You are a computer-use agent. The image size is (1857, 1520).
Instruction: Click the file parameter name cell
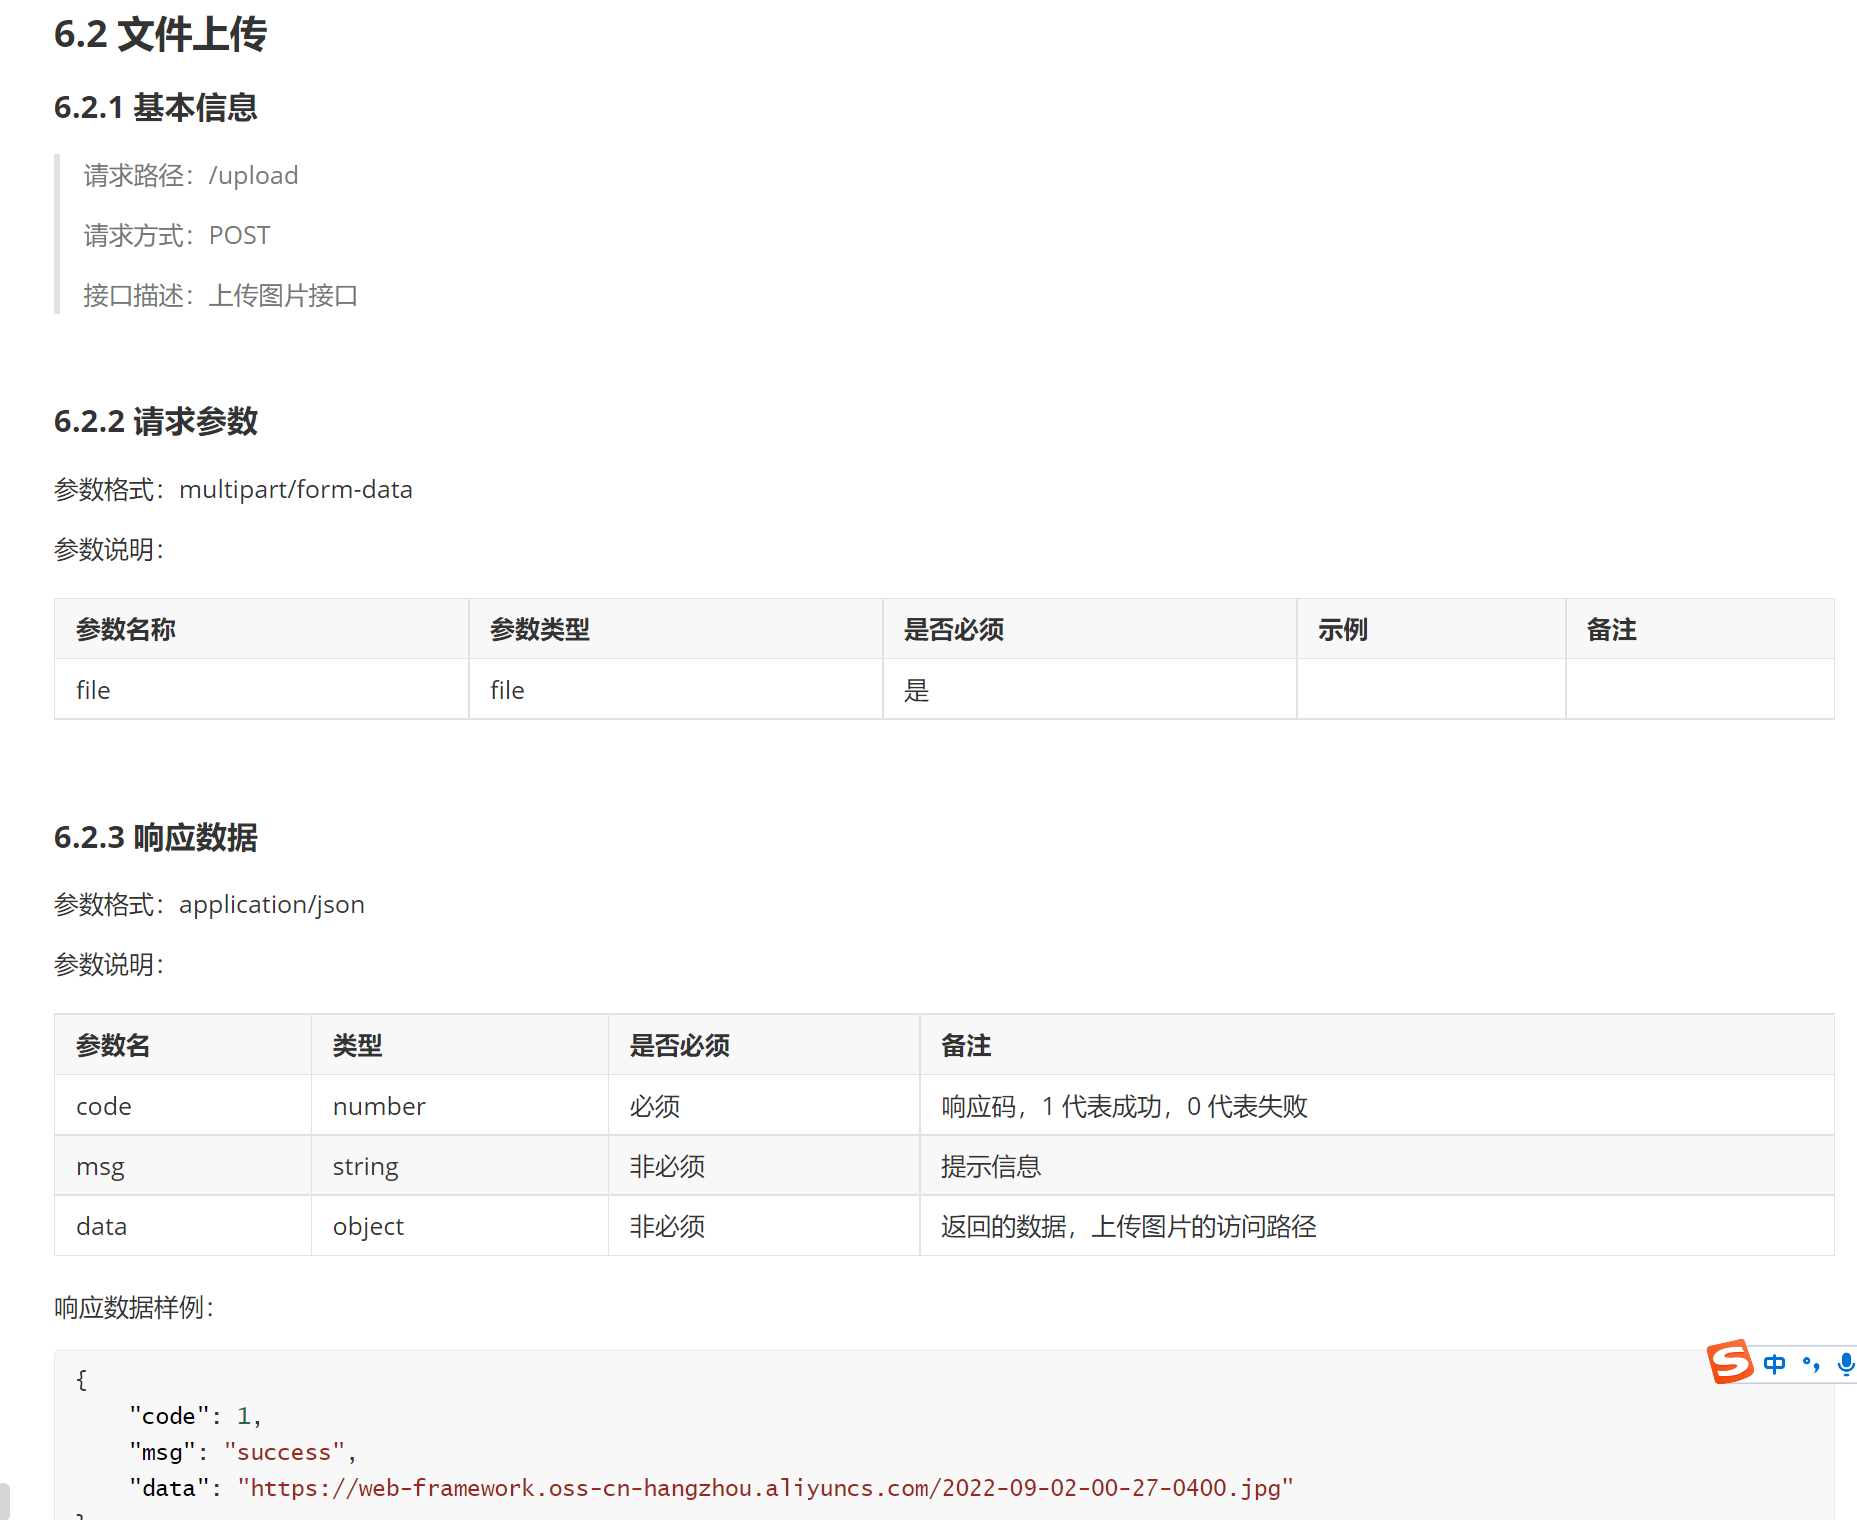[x=93, y=691]
